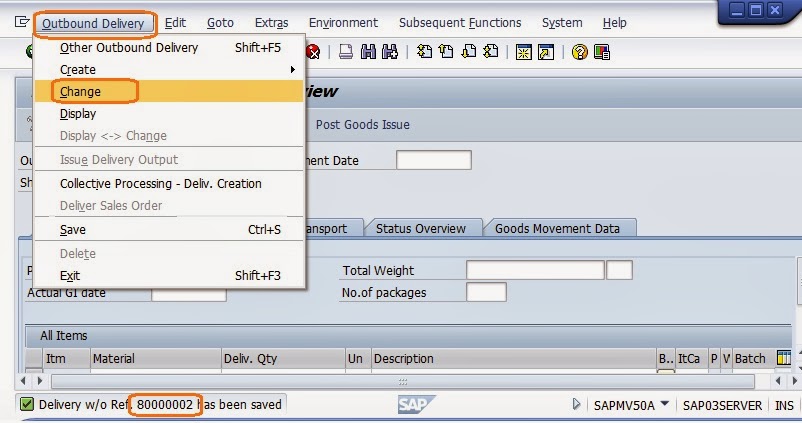The width and height of the screenshot is (802, 423).
Task: Click the weight unit field
Action: click(x=619, y=270)
